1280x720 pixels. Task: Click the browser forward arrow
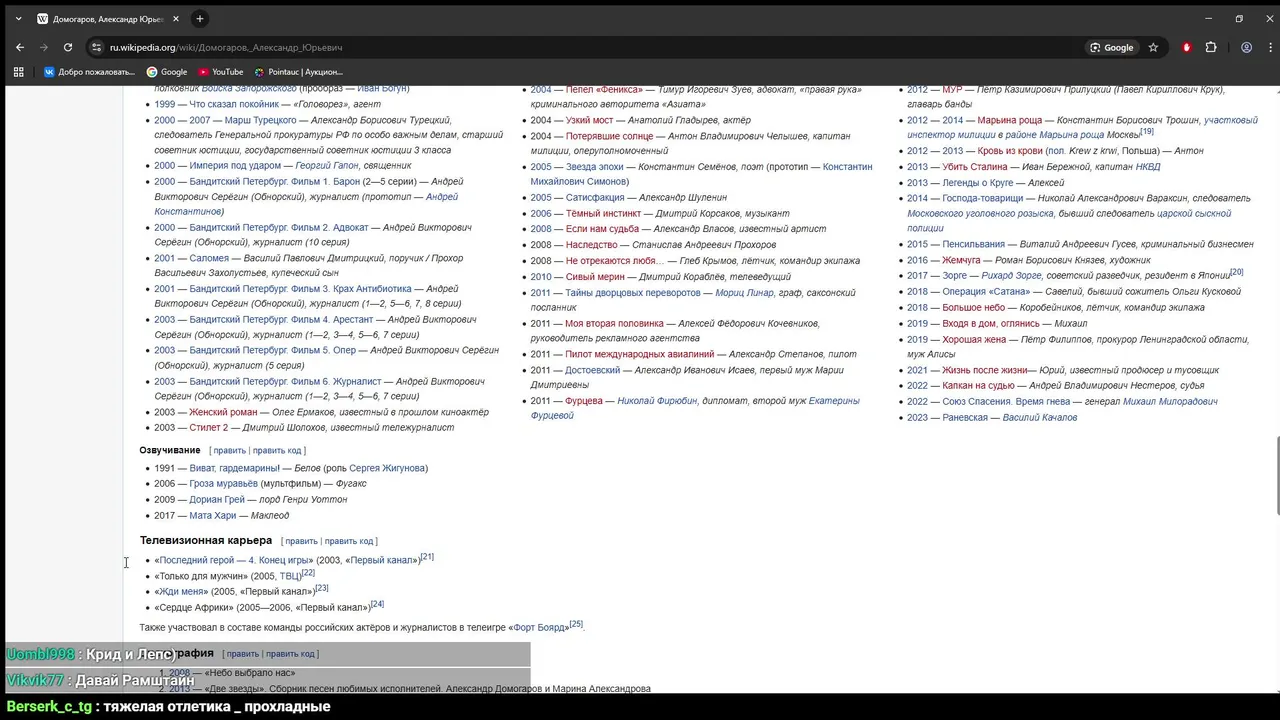tap(44, 47)
